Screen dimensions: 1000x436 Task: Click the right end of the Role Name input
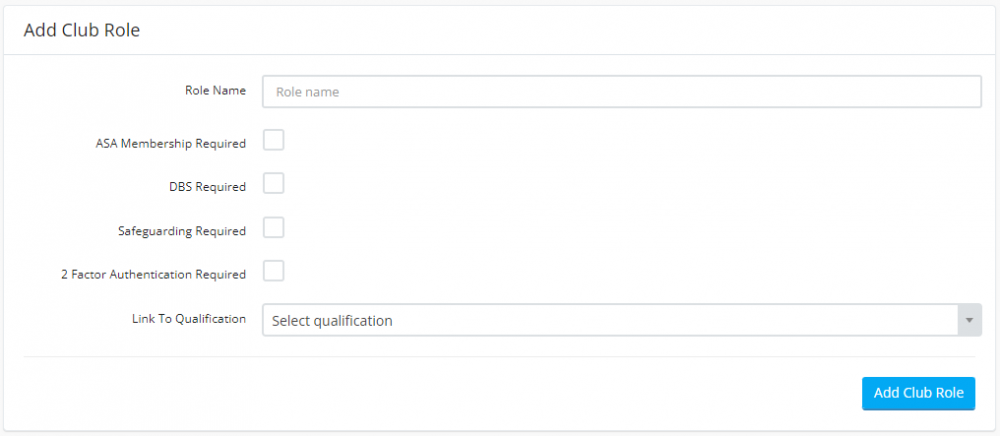pos(960,91)
